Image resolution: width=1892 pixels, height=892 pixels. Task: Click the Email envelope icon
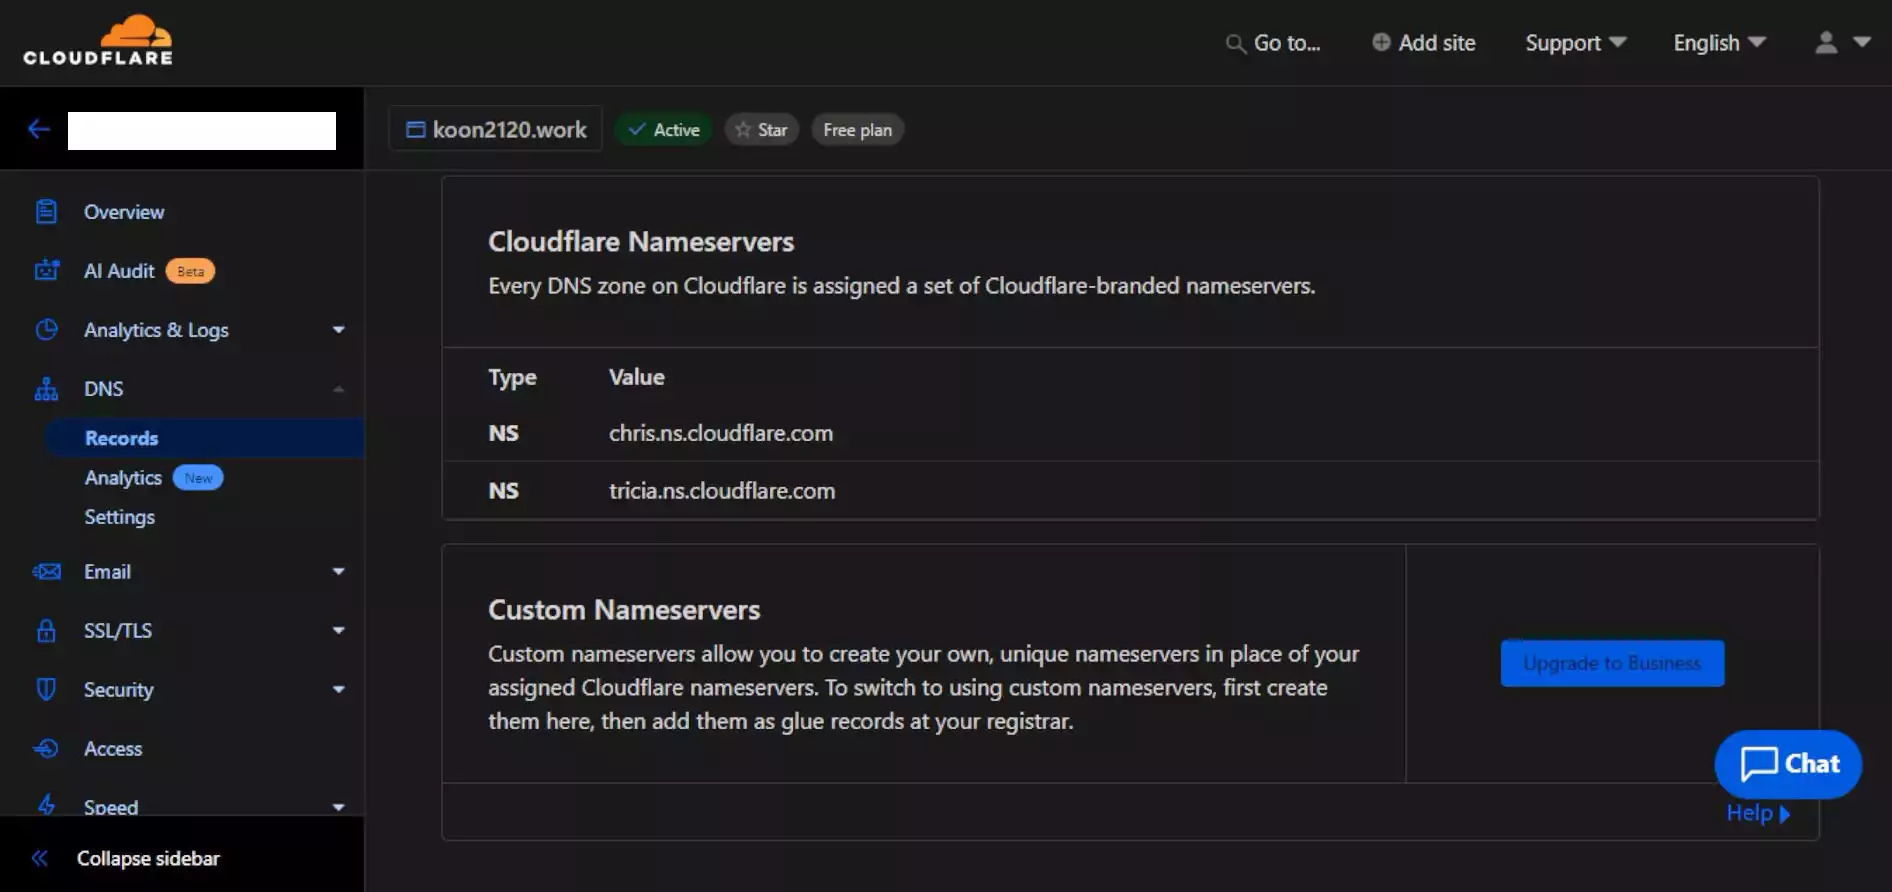(46, 572)
